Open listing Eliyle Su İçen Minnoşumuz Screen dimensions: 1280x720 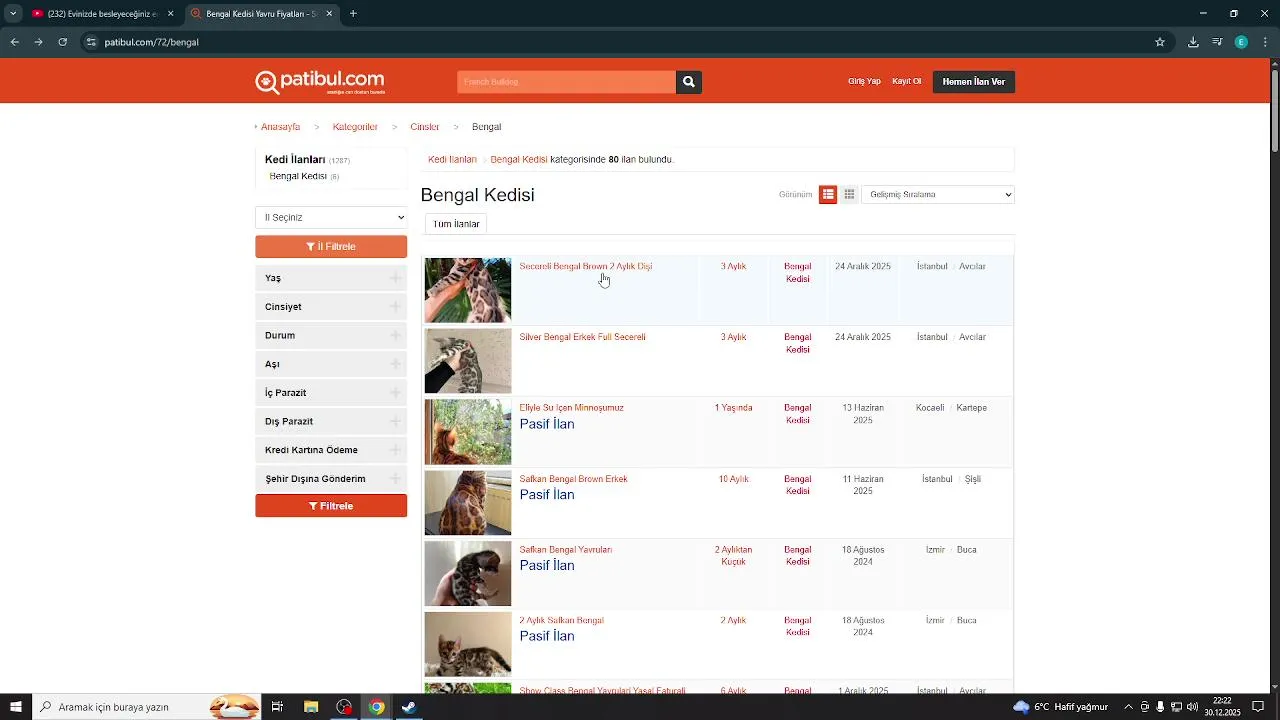571,408
